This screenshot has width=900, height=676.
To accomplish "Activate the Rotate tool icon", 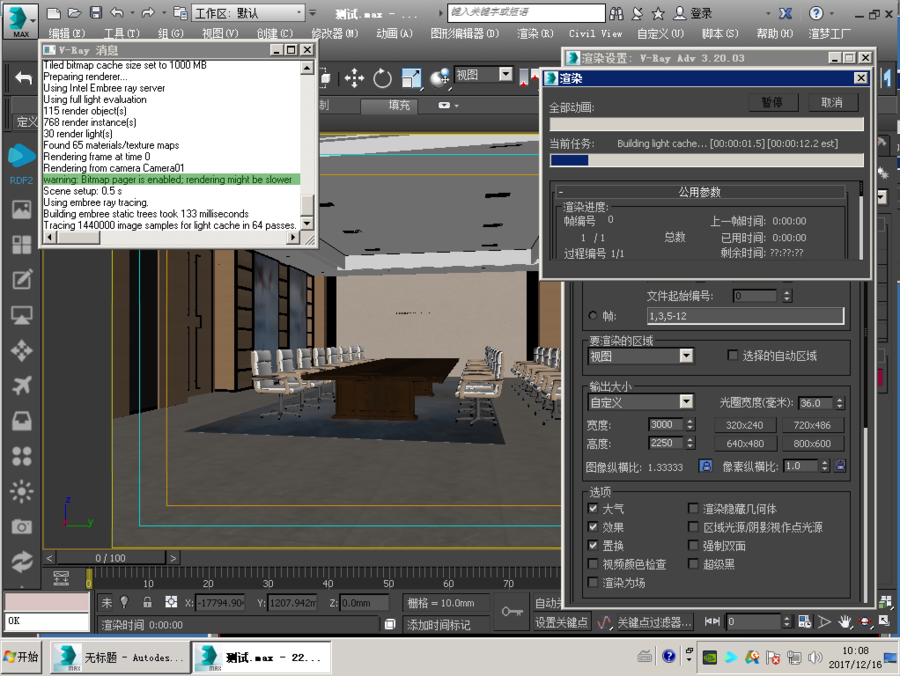I will click(384, 78).
